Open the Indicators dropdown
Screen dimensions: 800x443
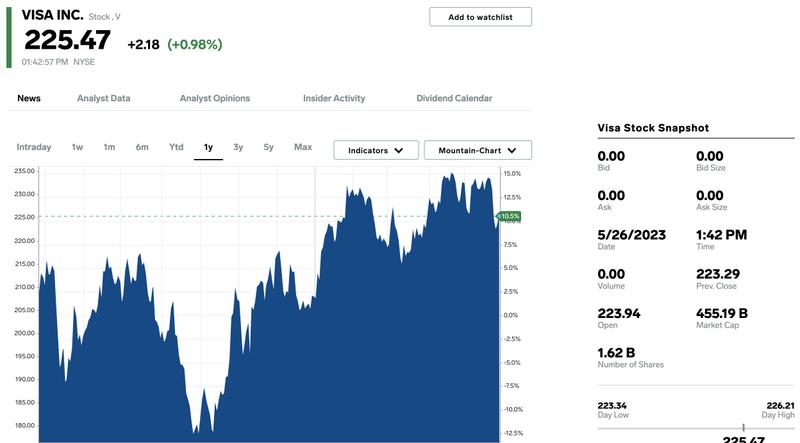click(376, 150)
